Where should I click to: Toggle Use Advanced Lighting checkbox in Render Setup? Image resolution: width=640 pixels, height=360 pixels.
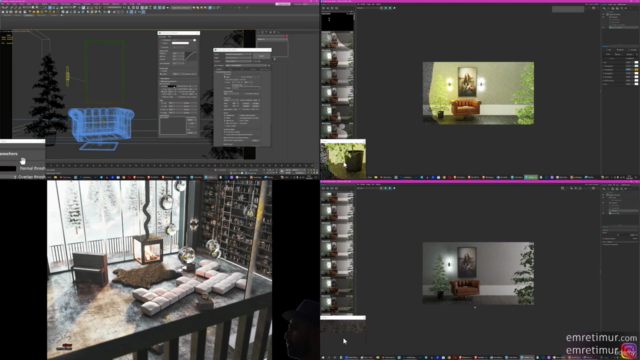pyautogui.click(x=224, y=132)
